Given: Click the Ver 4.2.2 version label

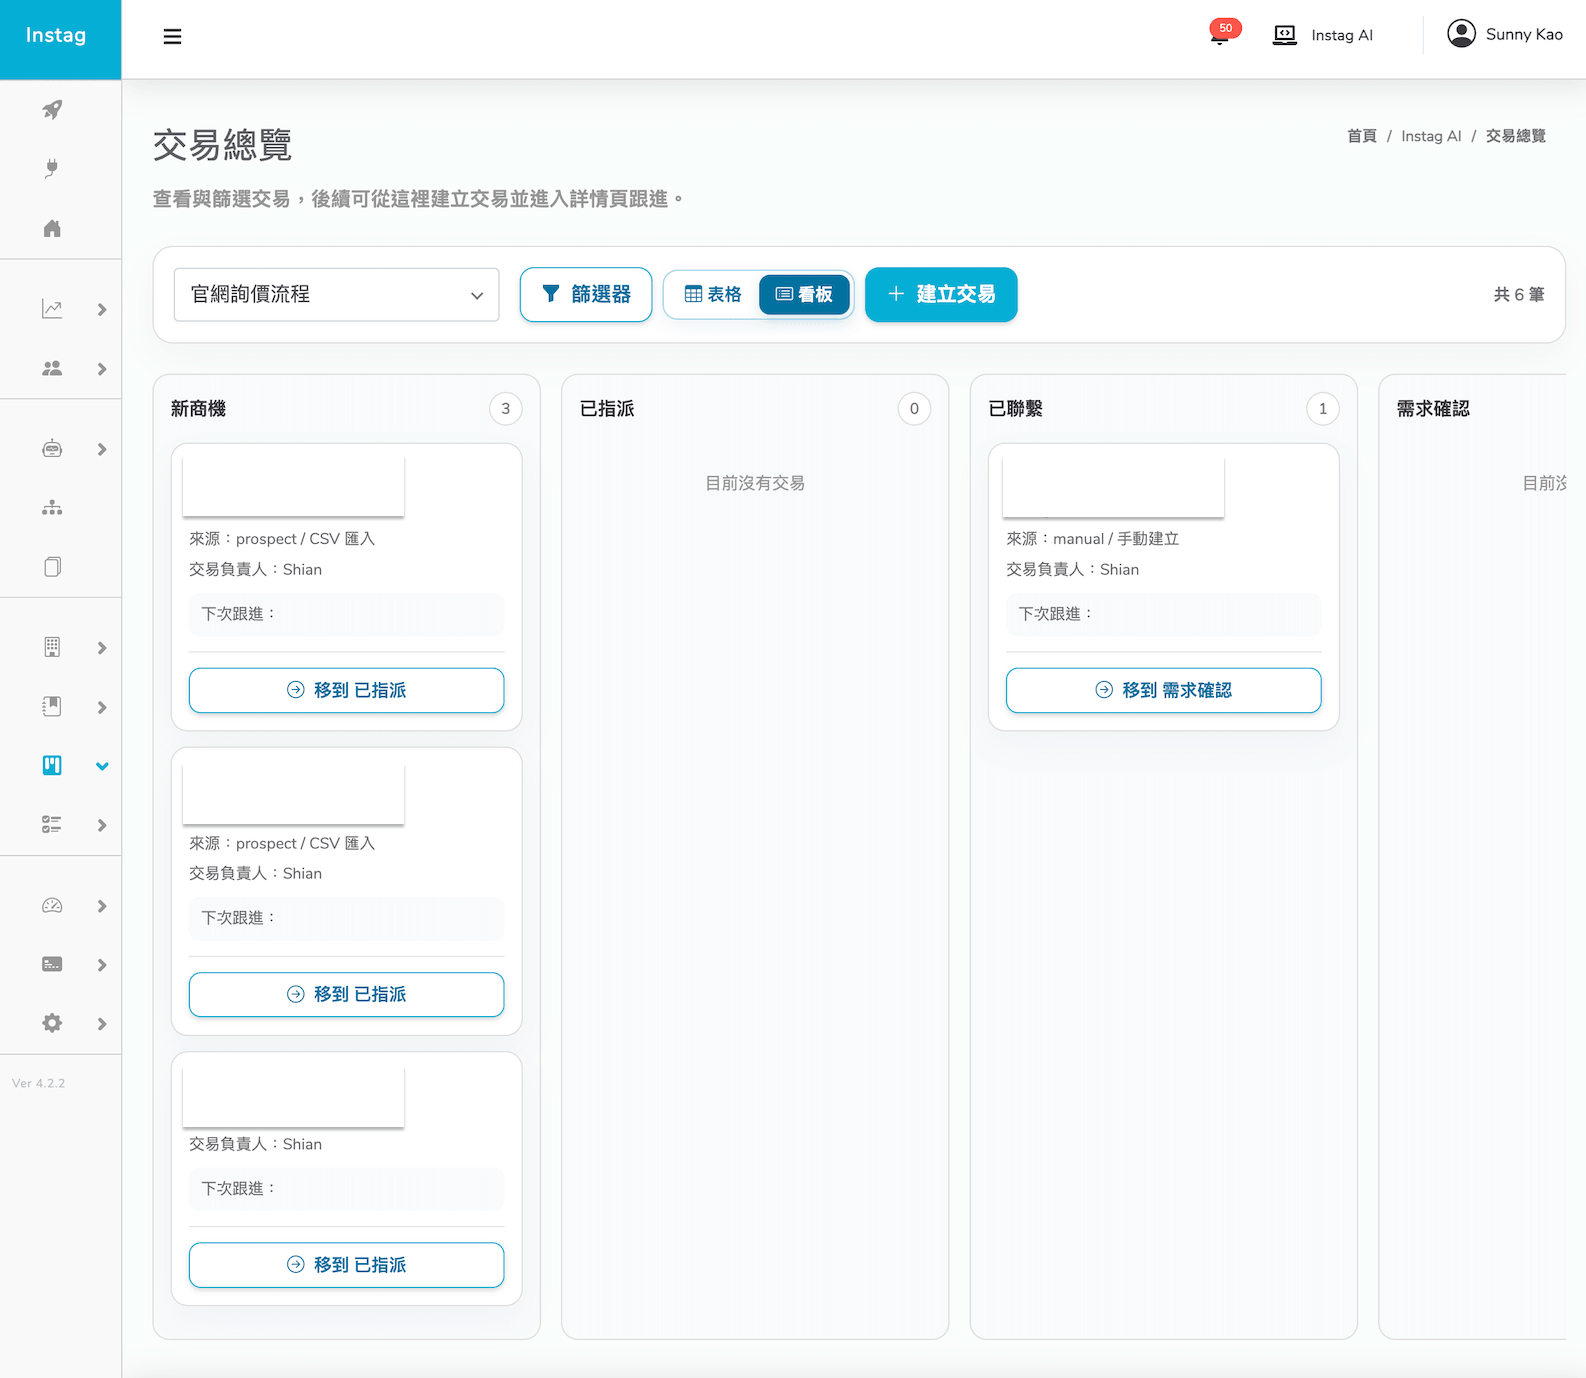Looking at the screenshot, I should coord(39,1083).
